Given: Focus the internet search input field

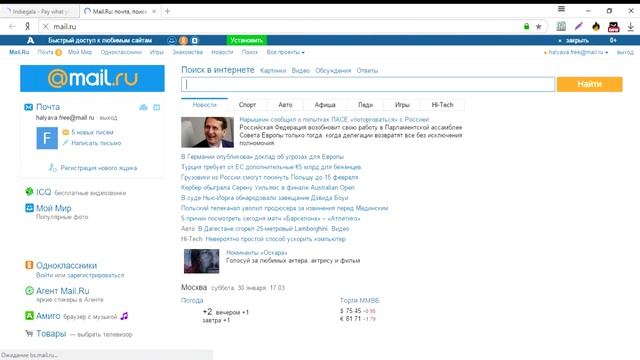Looking at the screenshot, I should coord(368,84).
